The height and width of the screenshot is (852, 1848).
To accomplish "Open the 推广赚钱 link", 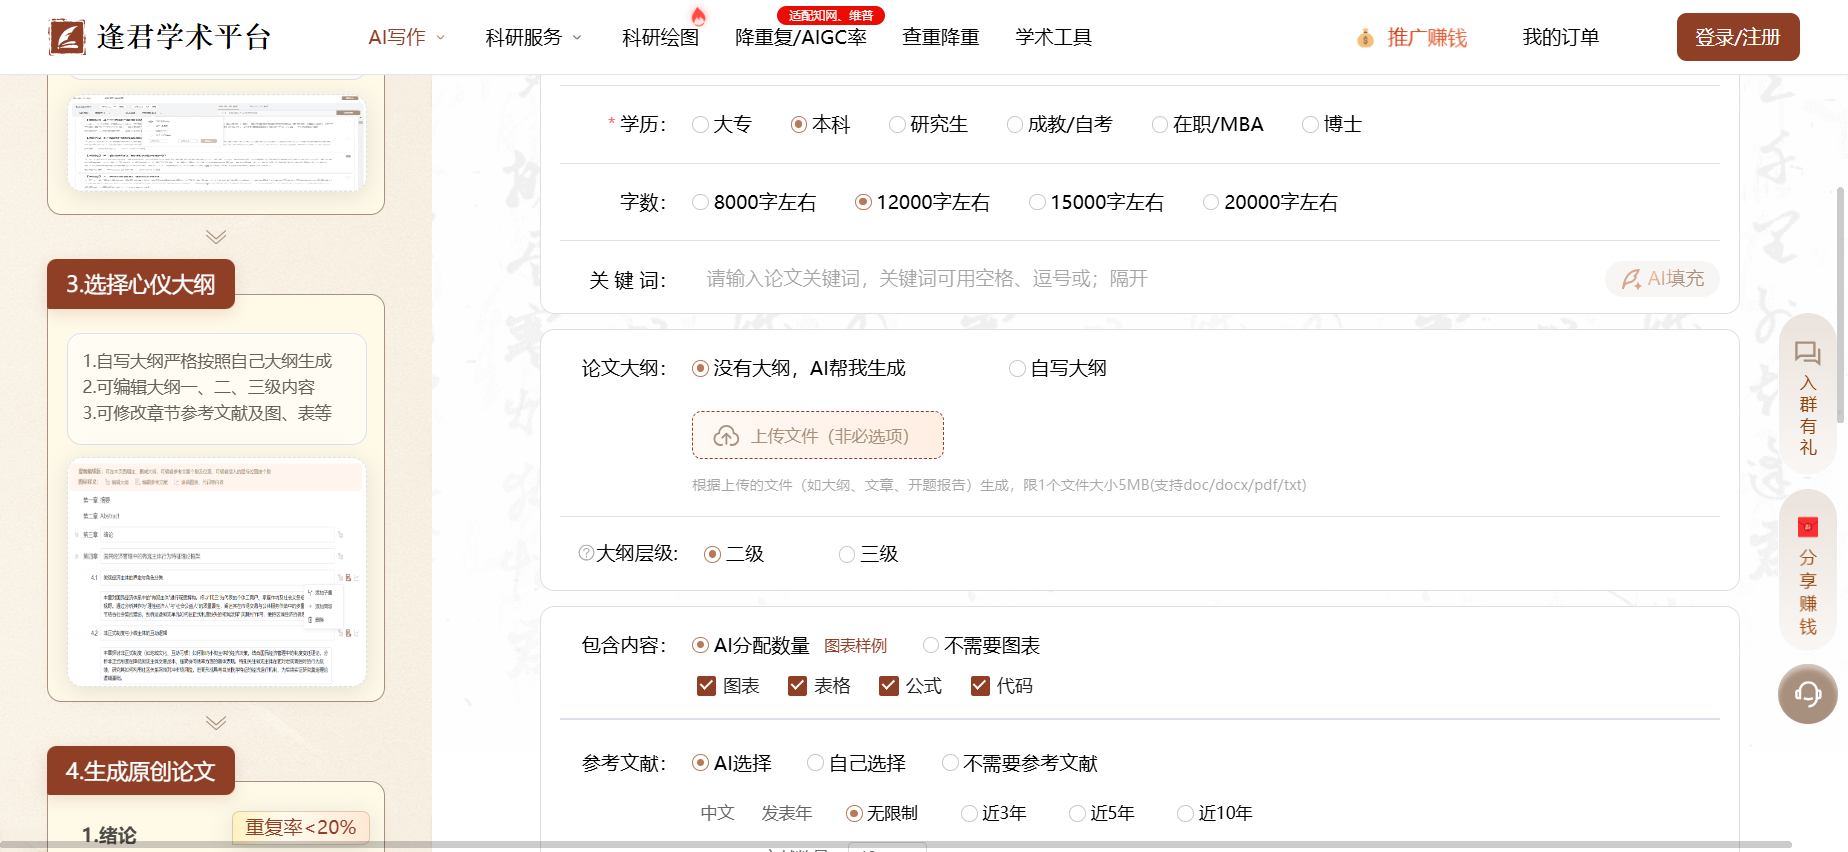I will 1427,38.
